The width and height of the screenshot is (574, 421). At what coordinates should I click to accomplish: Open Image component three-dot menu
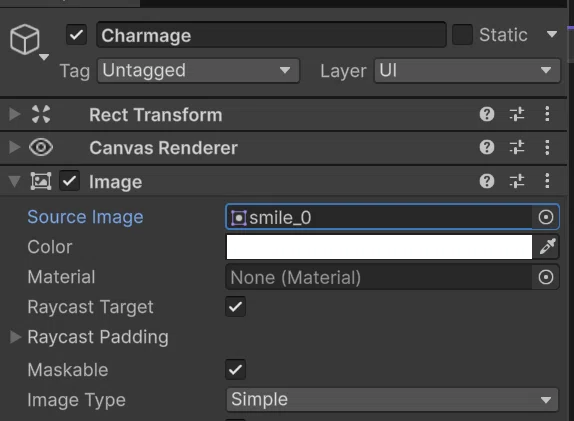pos(547,181)
